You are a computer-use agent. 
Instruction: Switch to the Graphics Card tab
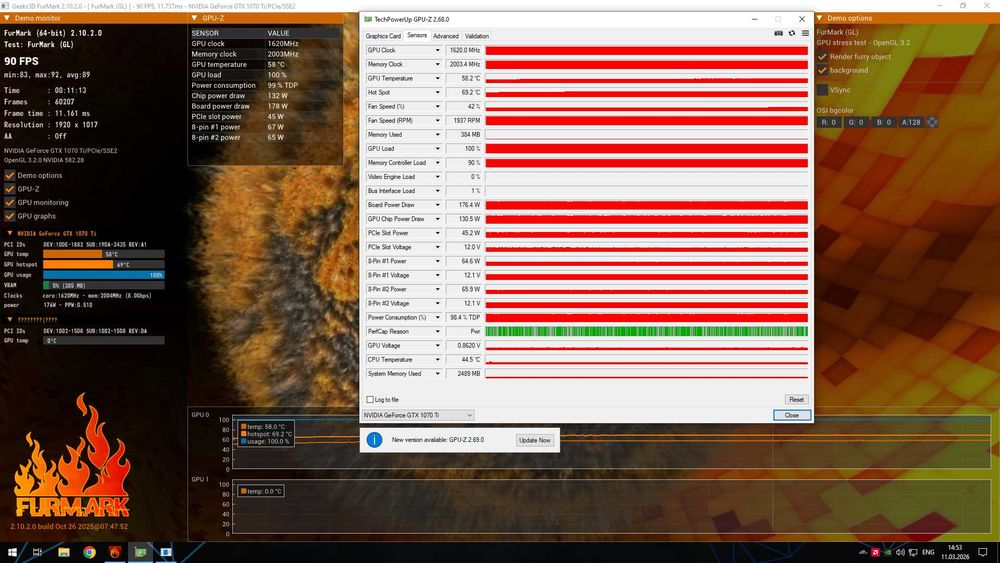383,36
